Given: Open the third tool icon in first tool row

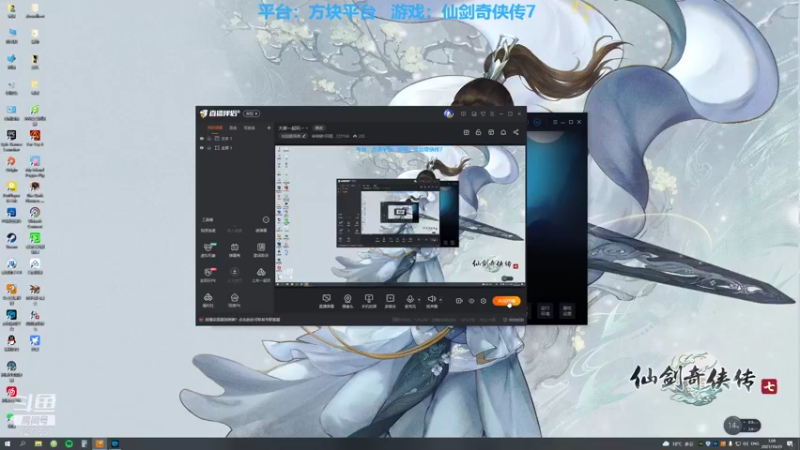Looking at the screenshot, I should pos(261,247).
